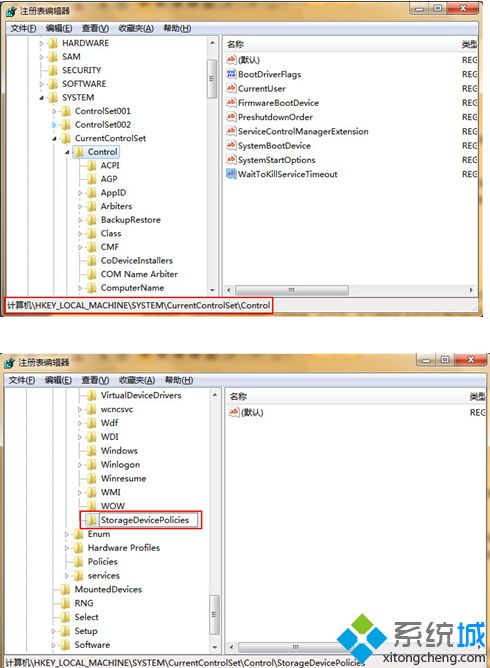Expand the ControlSet001 tree node
Screen dimensions: 490x668
54,111
